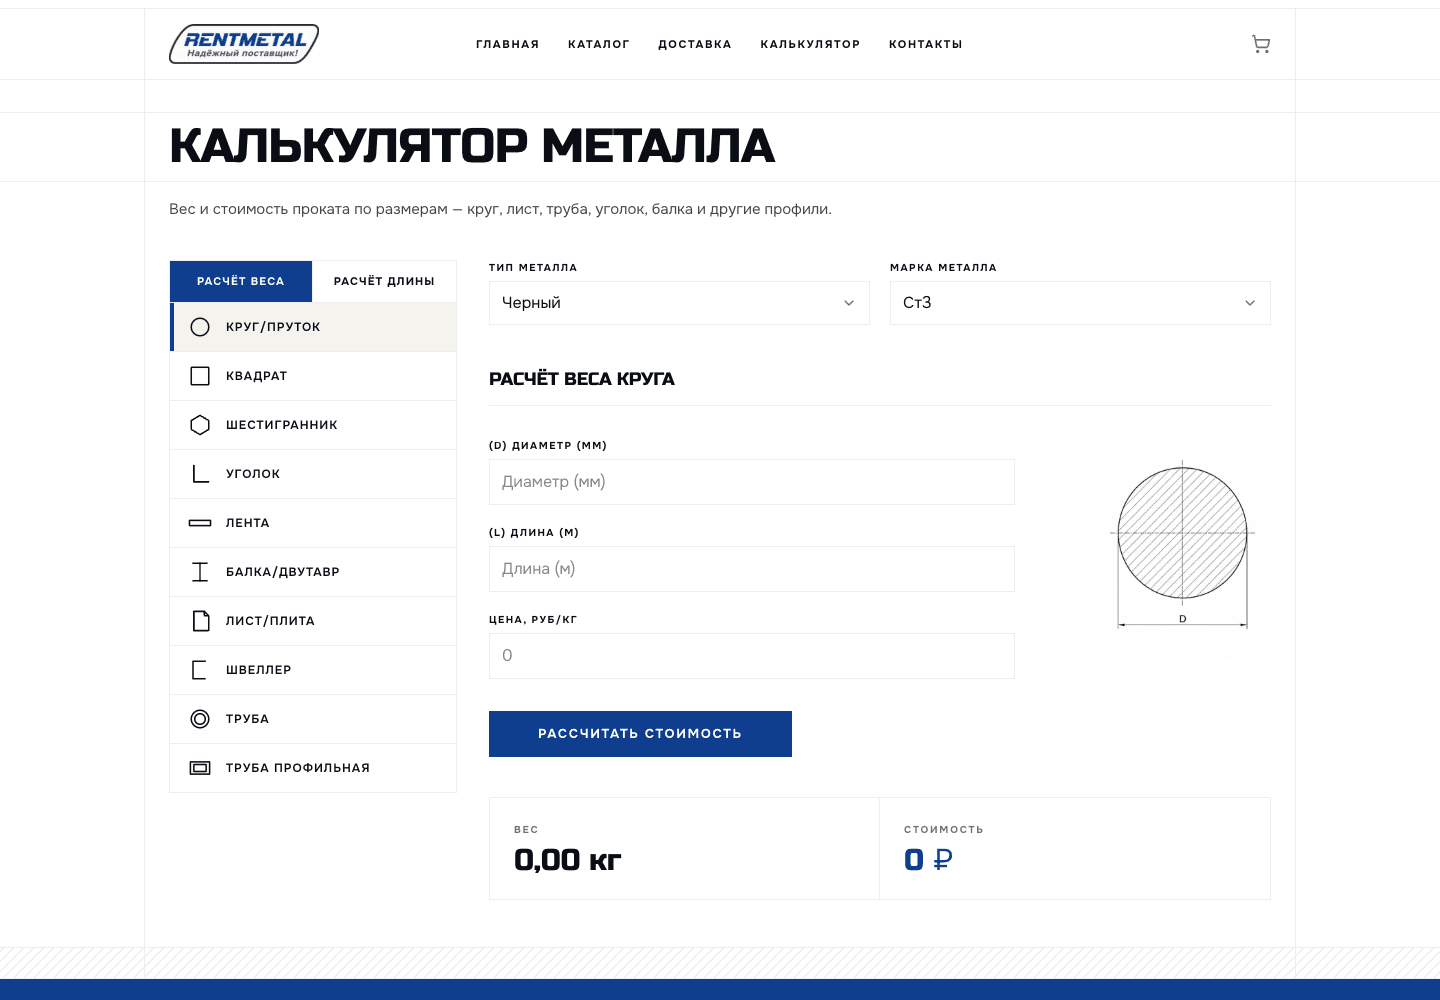
Task: Click Рассчитать стоимость button
Action: click(640, 734)
